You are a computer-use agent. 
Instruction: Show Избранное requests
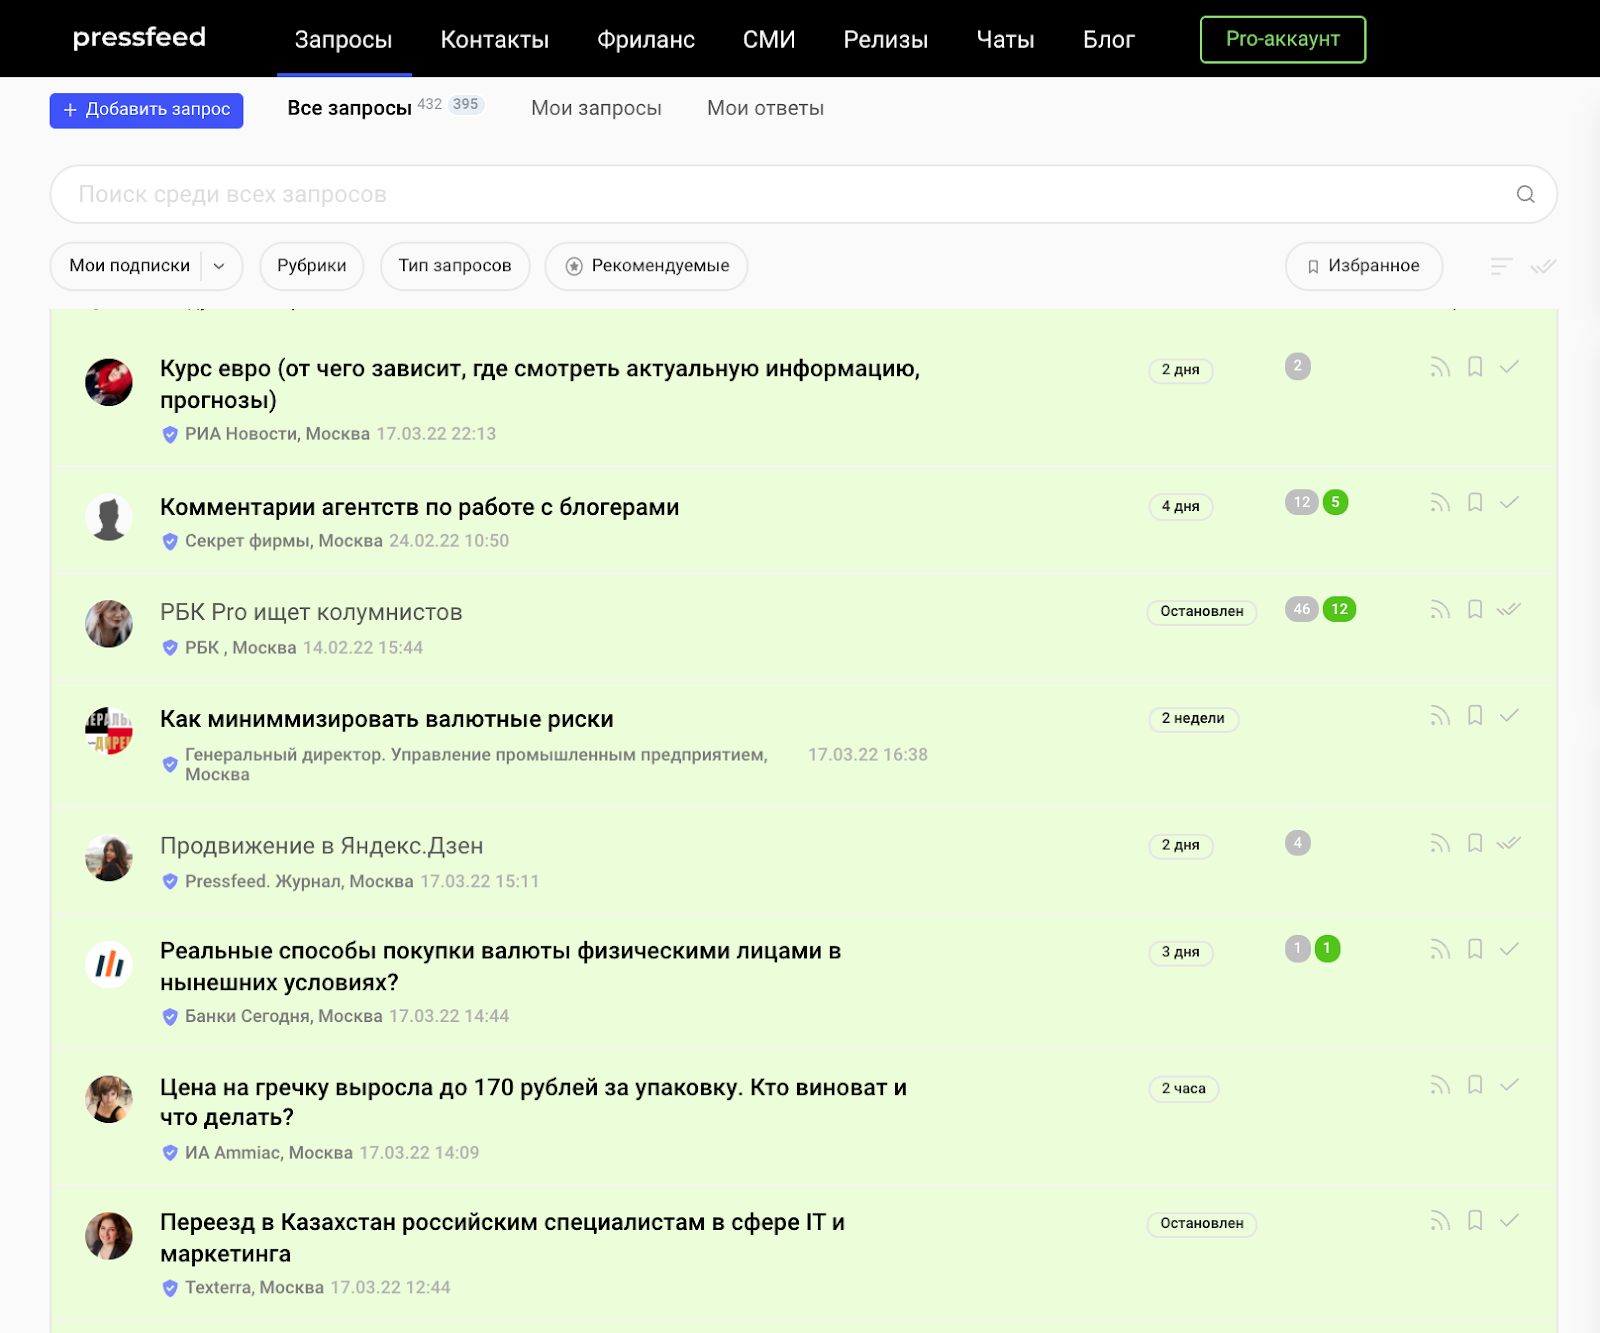pos(1363,266)
